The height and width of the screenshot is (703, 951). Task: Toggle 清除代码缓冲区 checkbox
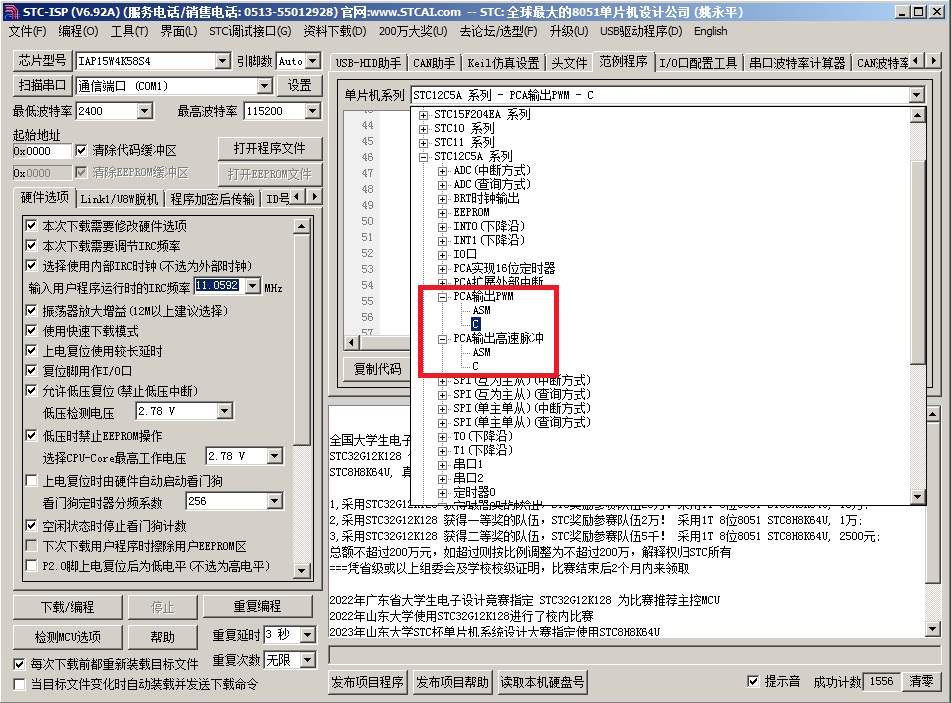(81, 150)
